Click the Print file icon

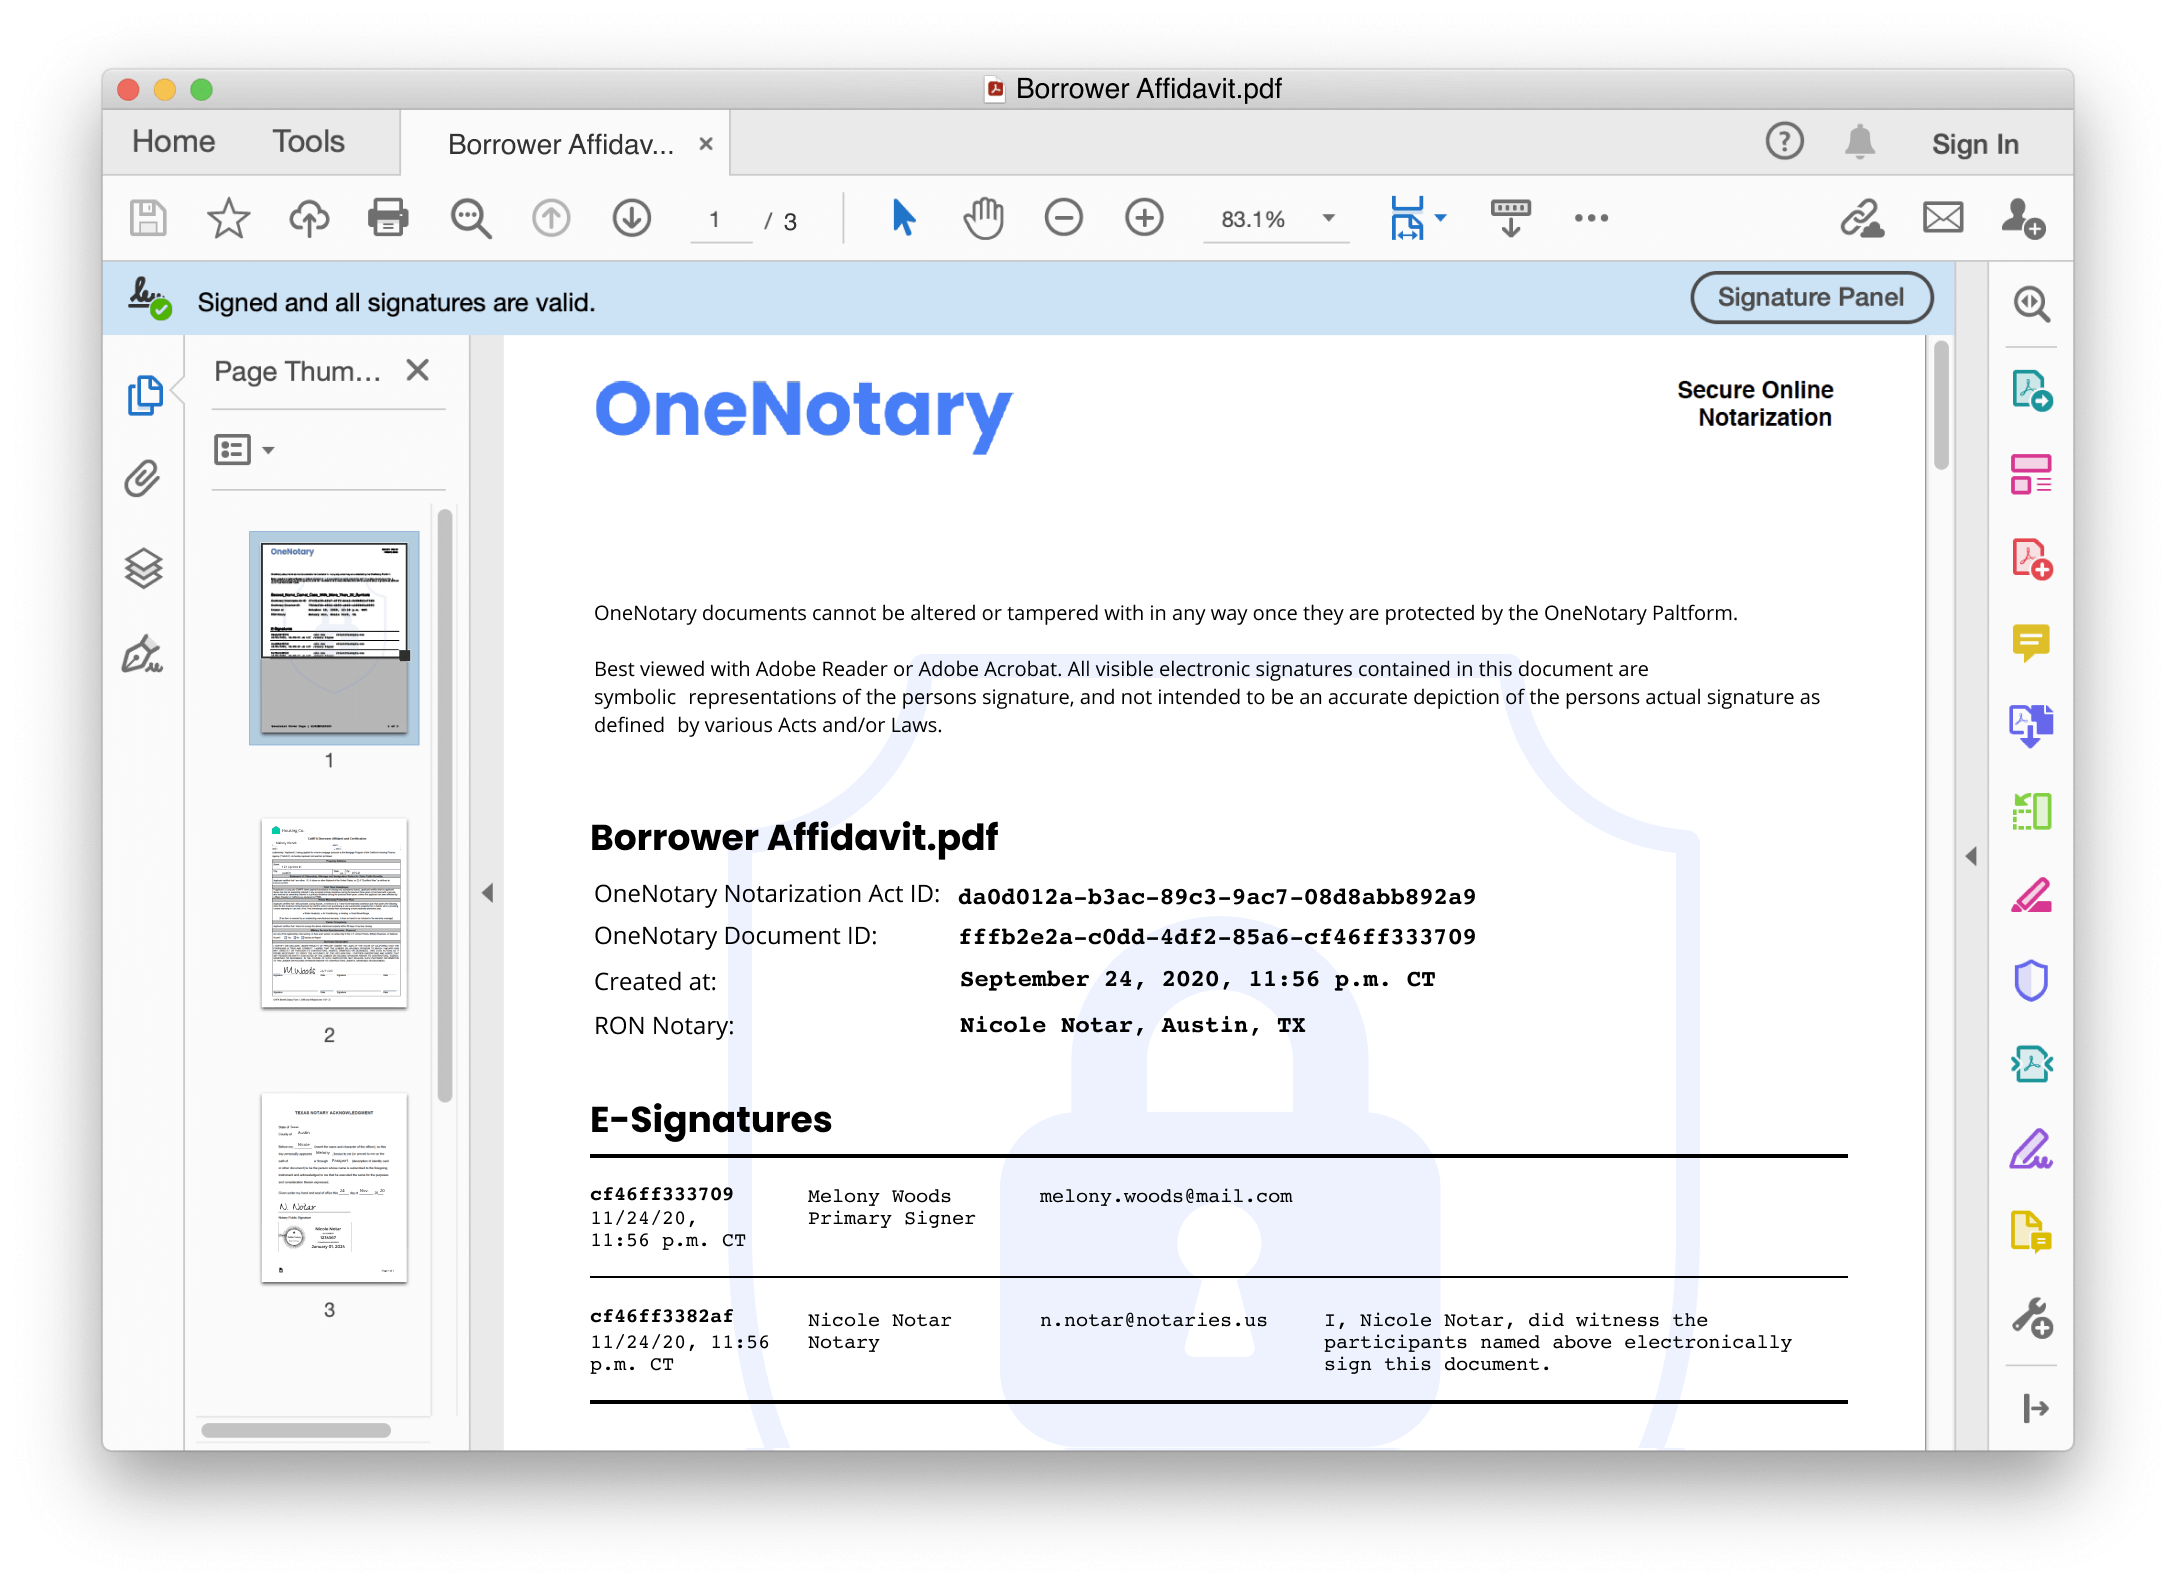coord(388,217)
